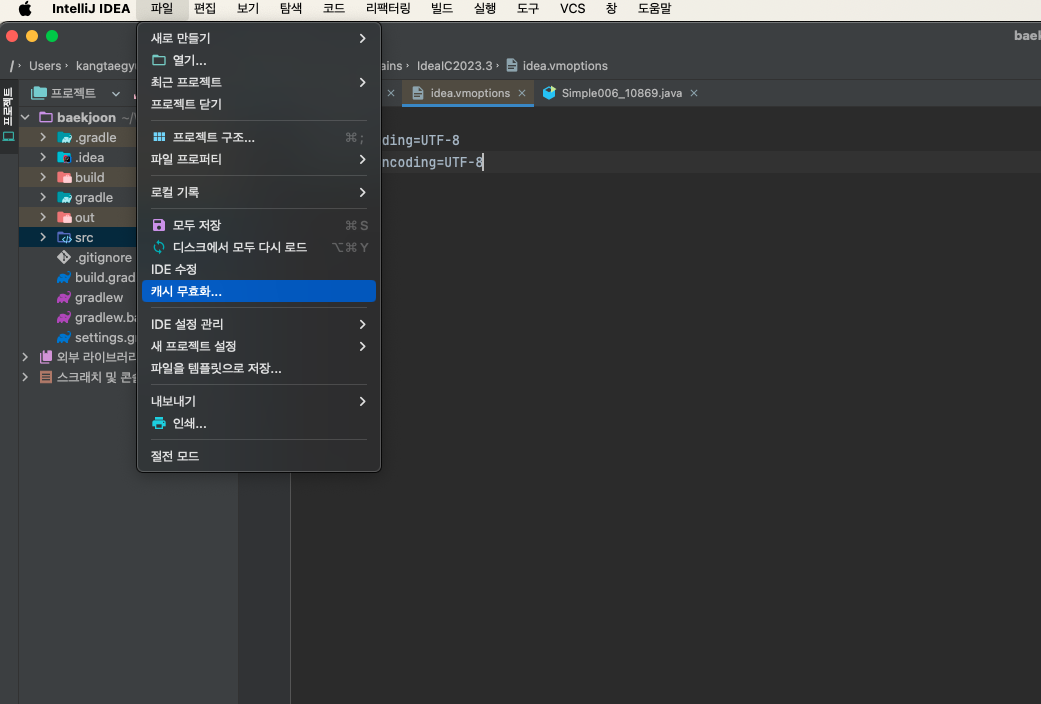1041x704 pixels.
Task: Open the 탐색 menu in menu bar
Action: click(x=291, y=9)
